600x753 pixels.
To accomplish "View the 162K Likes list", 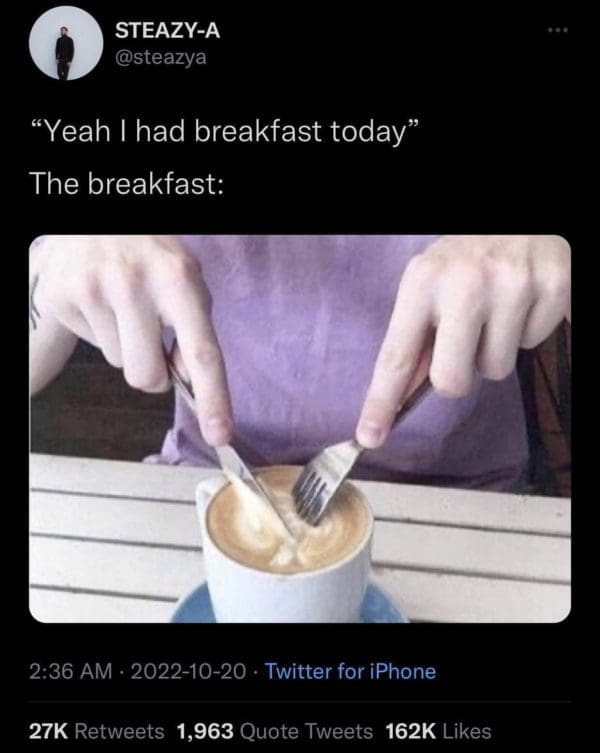I will click(438, 731).
